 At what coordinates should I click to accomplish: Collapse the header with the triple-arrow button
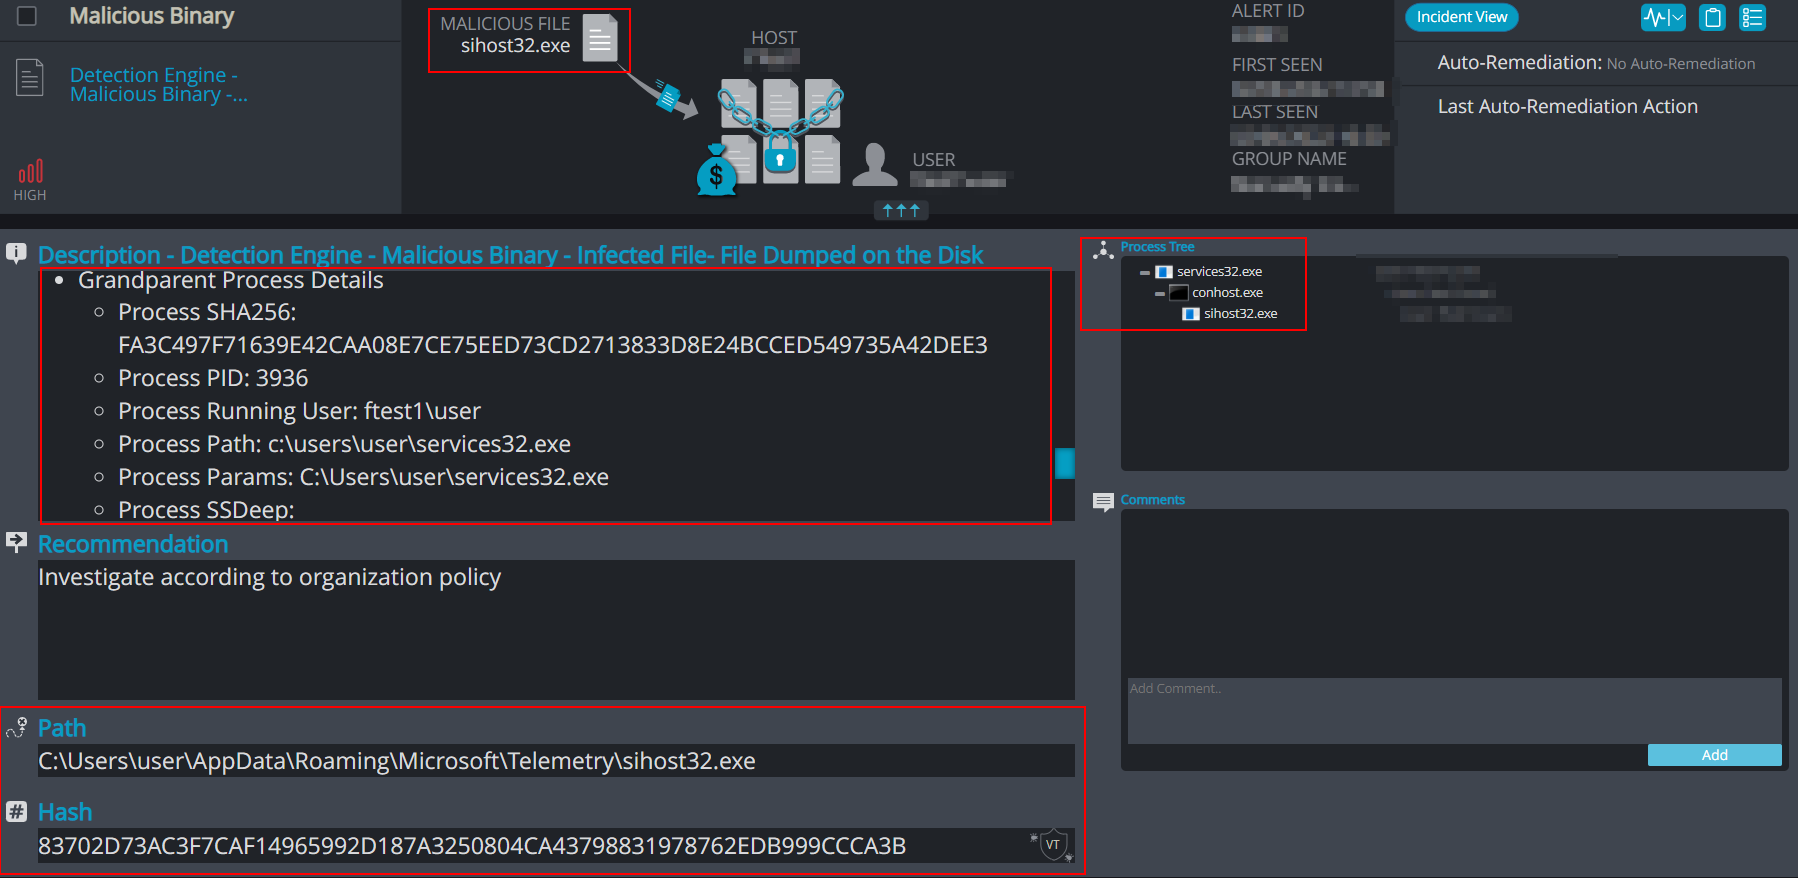901,210
